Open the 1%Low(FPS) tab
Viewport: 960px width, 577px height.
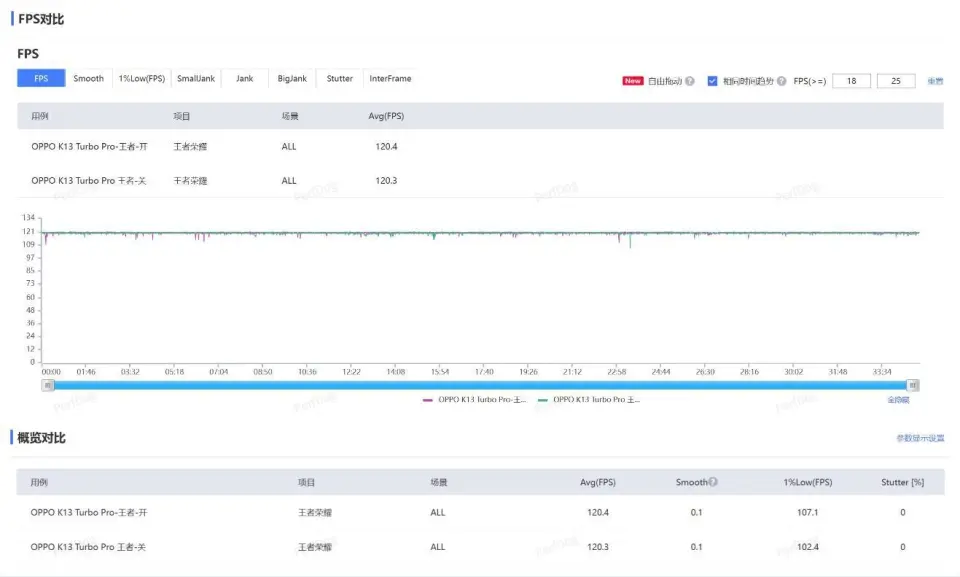pyautogui.click(x=142, y=79)
